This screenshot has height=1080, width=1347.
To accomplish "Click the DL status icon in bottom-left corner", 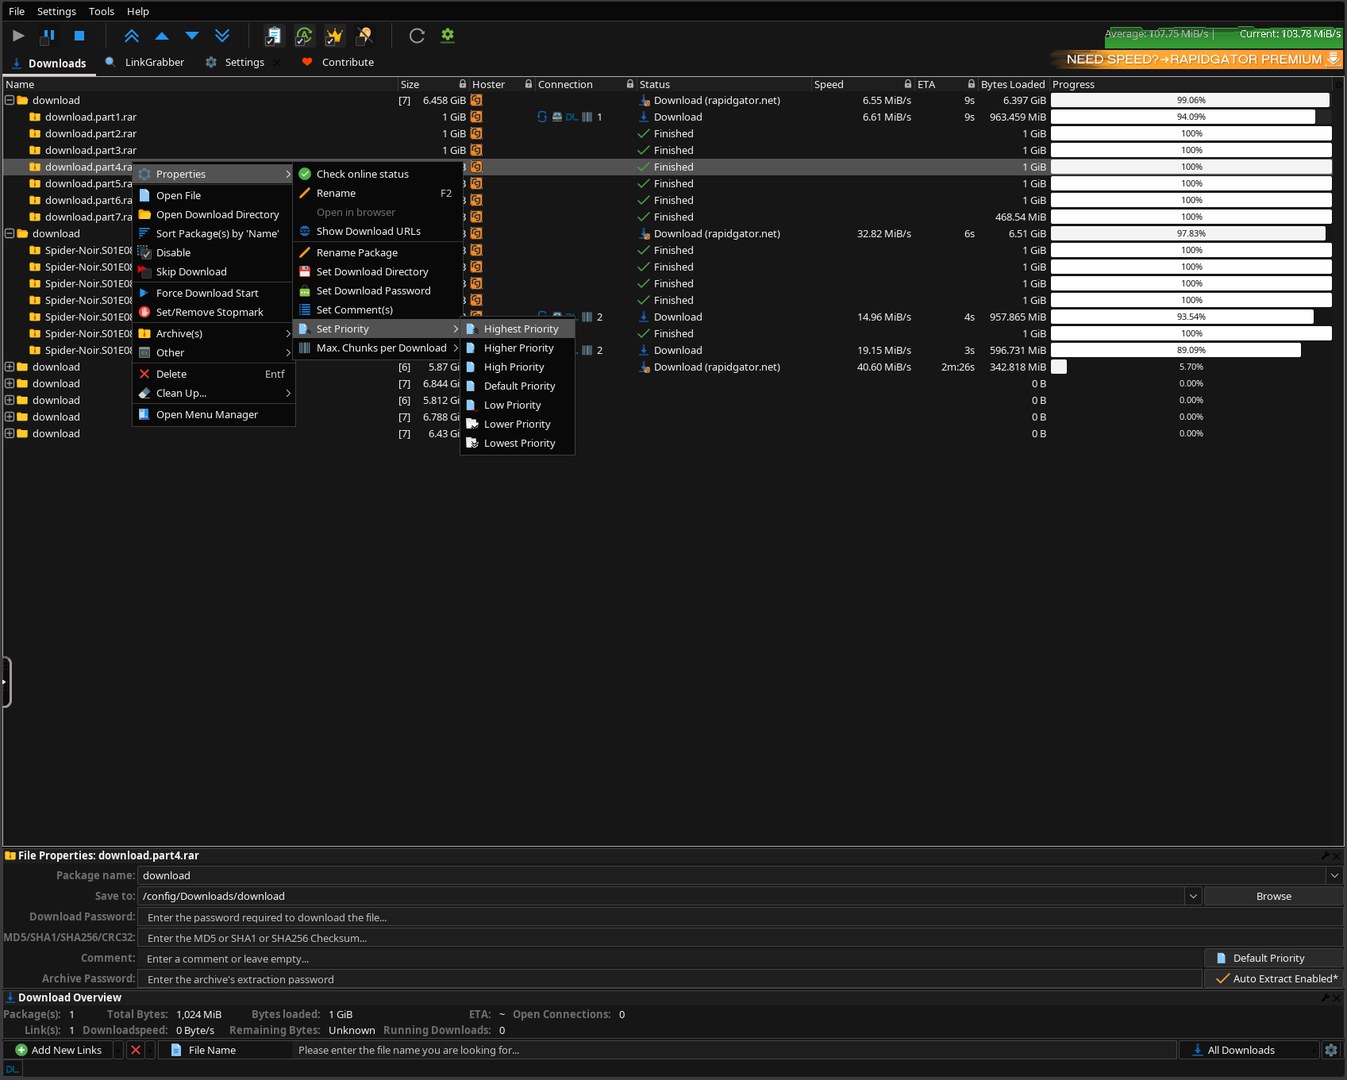I will click(12, 1069).
